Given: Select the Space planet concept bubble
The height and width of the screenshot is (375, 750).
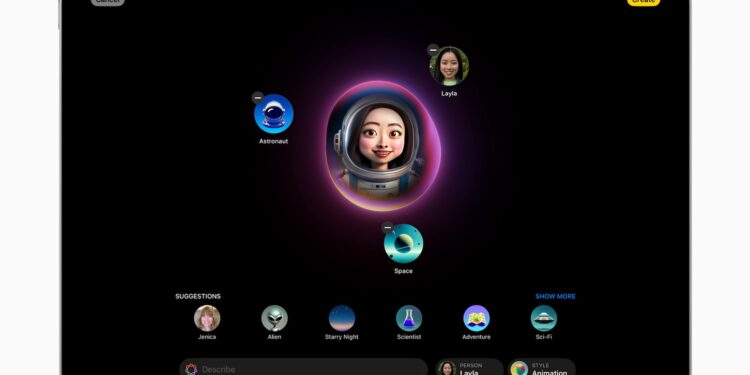Looking at the screenshot, I should click(x=404, y=243).
